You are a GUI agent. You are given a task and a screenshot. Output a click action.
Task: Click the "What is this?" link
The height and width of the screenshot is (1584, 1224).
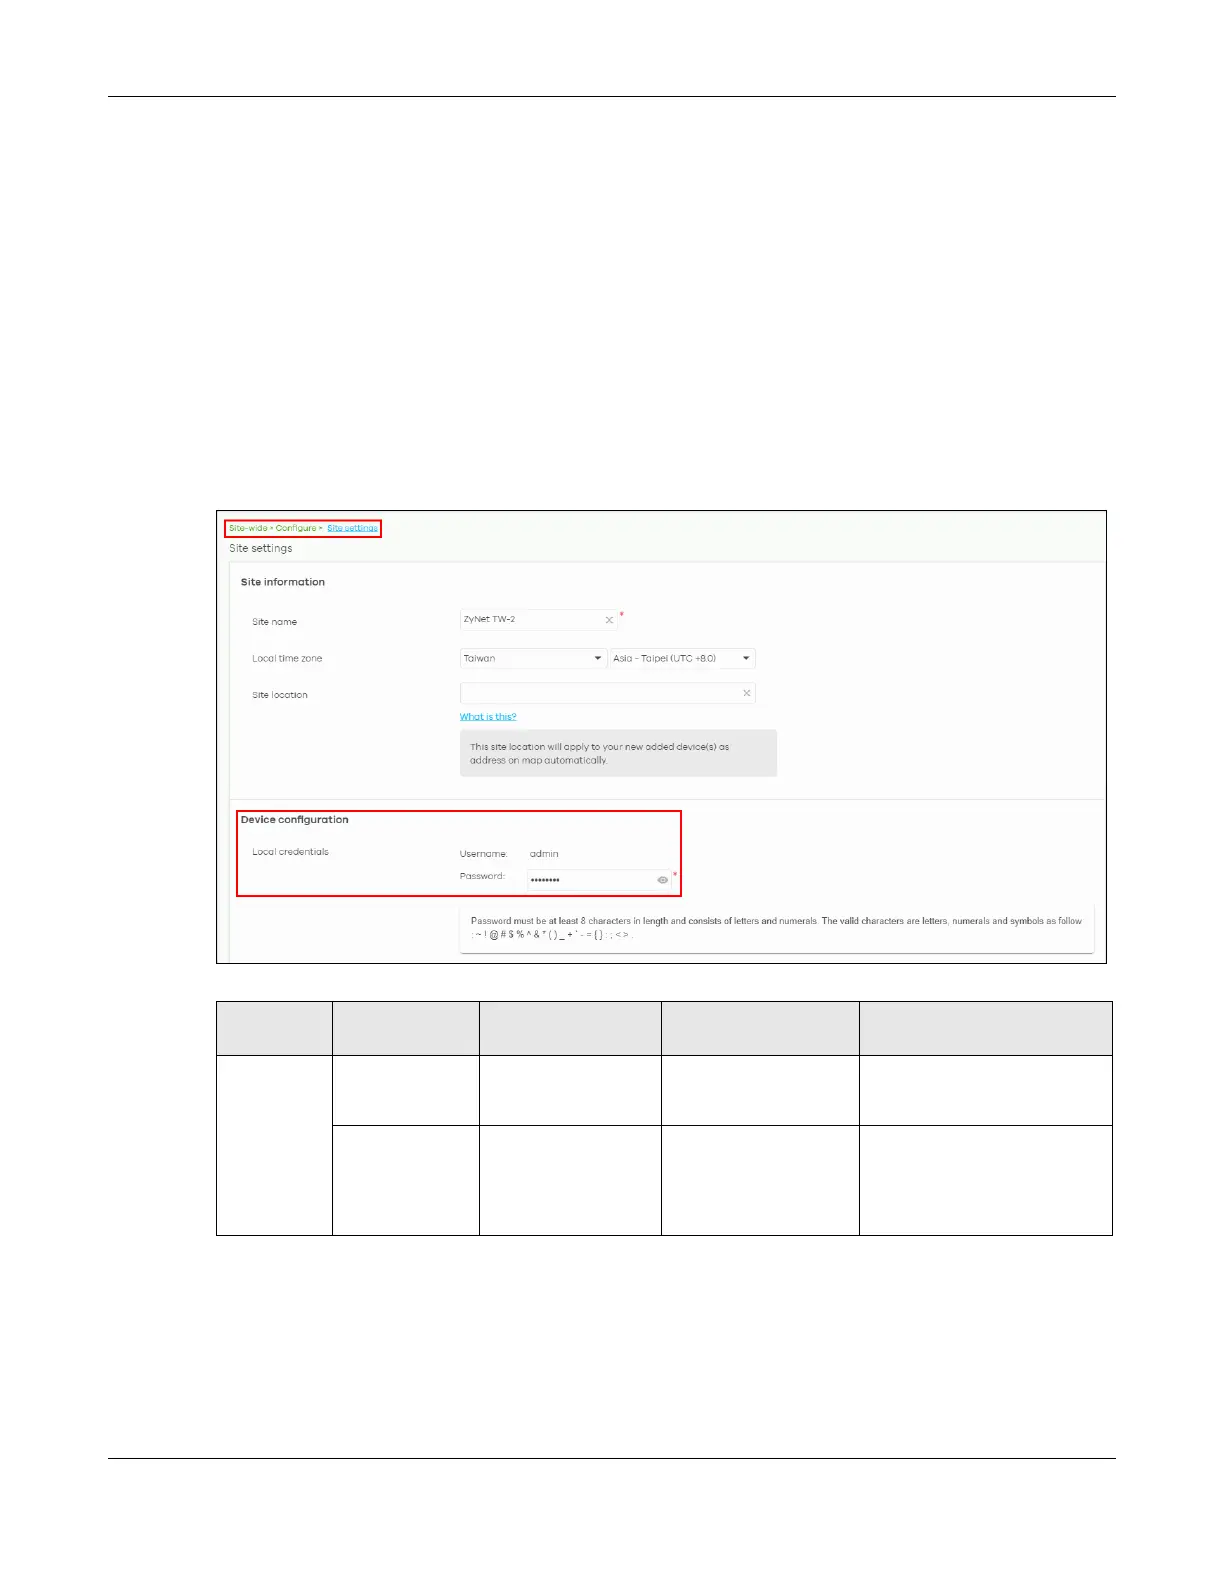point(488,717)
